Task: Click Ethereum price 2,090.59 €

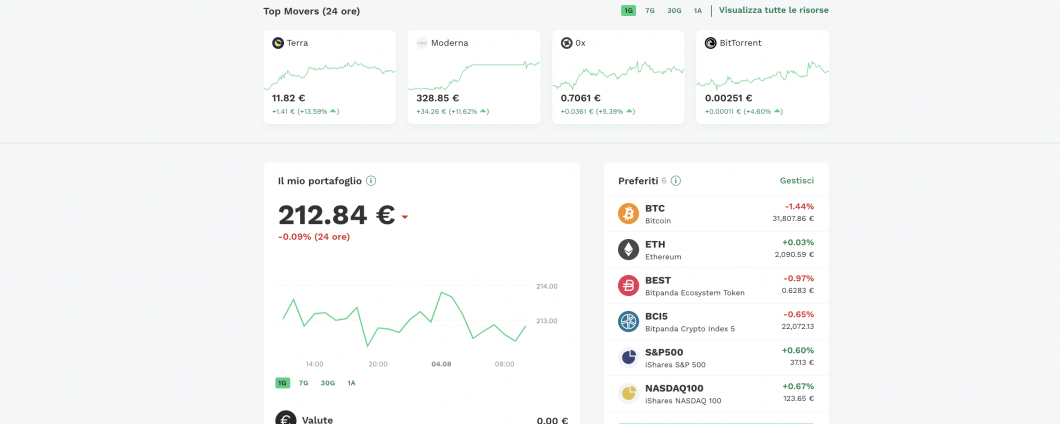Action: pos(794,255)
